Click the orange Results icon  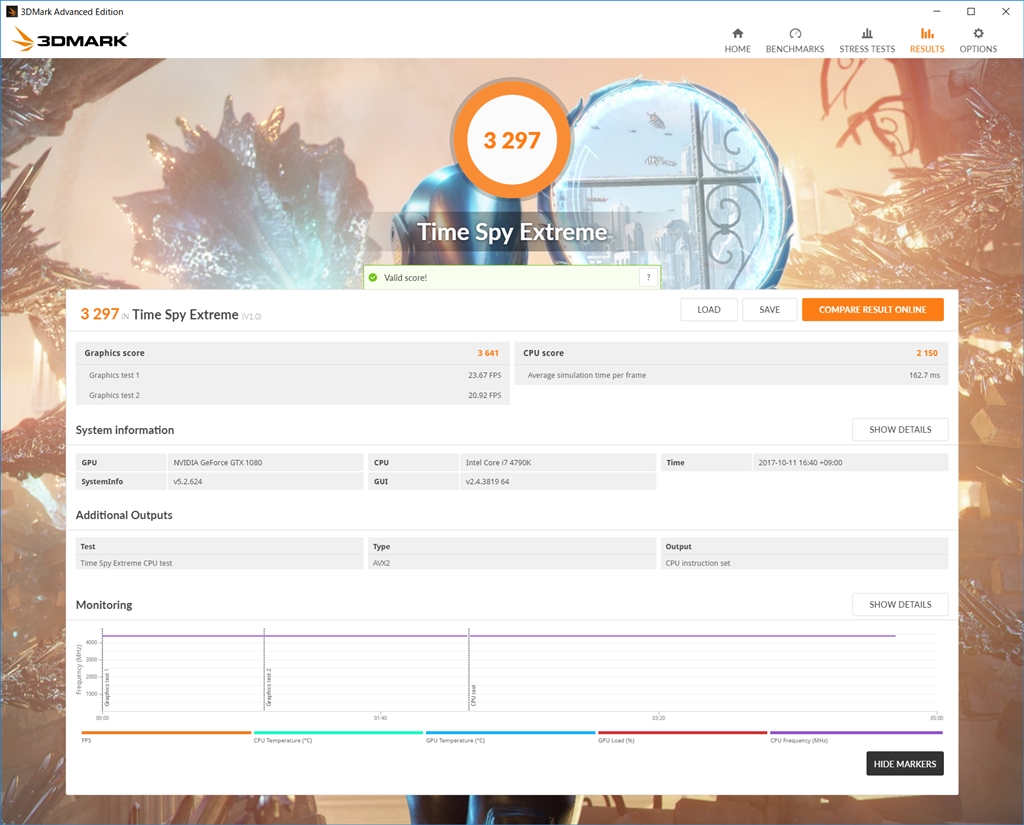[x=926, y=33]
